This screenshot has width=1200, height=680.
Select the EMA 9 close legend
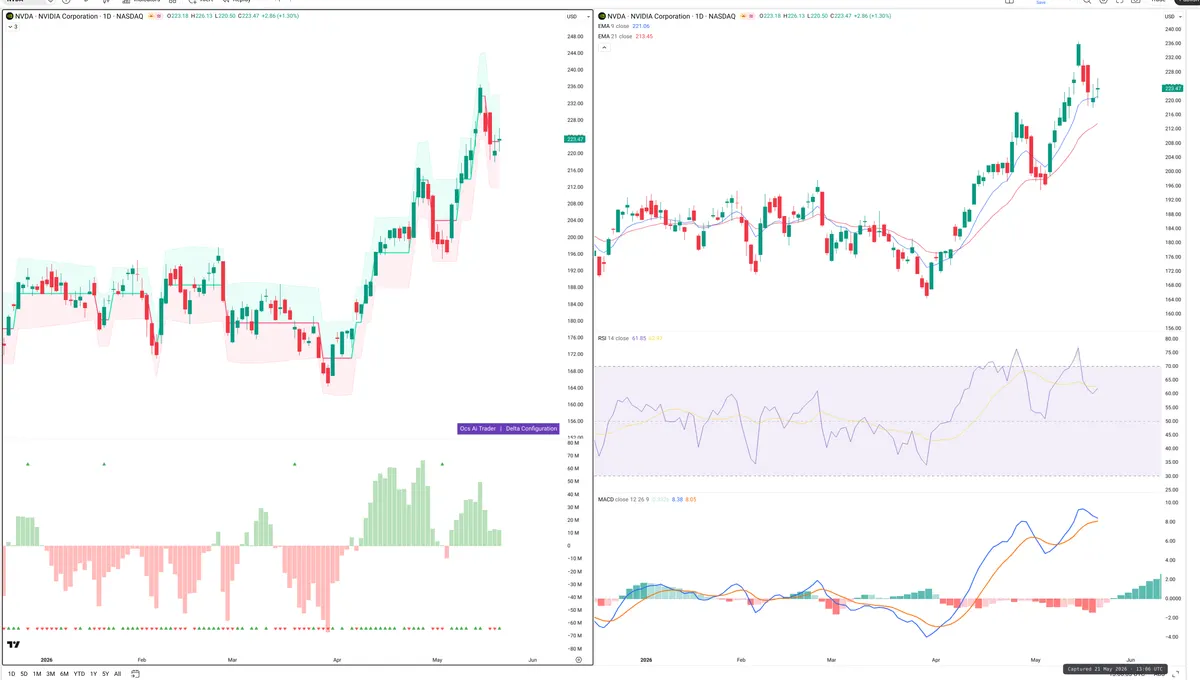[616, 26]
